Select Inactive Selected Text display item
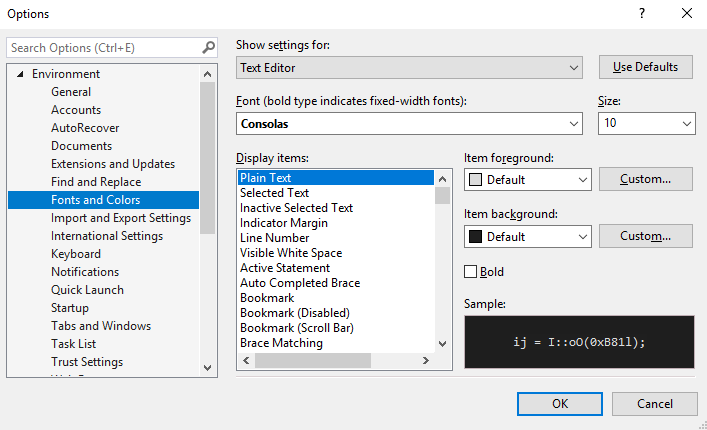707x430 pixels. click(296, 208)
